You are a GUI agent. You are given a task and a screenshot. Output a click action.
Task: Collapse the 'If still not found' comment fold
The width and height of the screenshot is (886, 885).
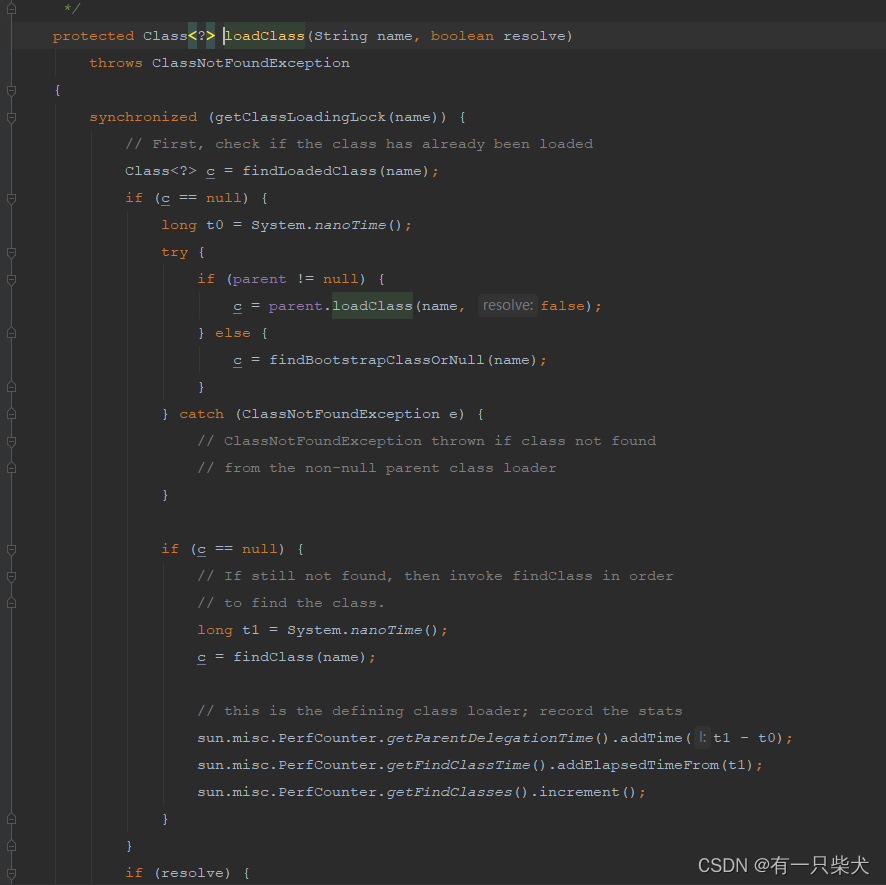pos(11,576)
